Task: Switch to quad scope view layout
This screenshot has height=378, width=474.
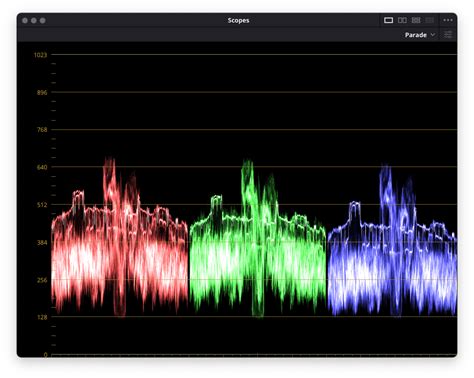Action: pos(416,20)
